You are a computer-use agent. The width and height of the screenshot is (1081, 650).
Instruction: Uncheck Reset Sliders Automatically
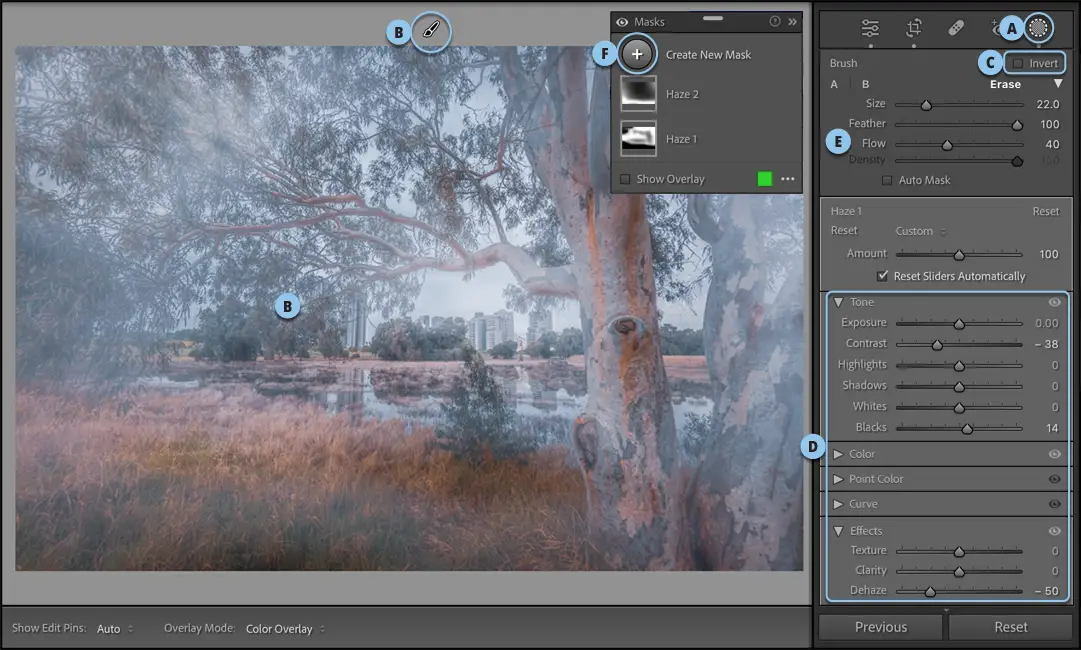882,276
